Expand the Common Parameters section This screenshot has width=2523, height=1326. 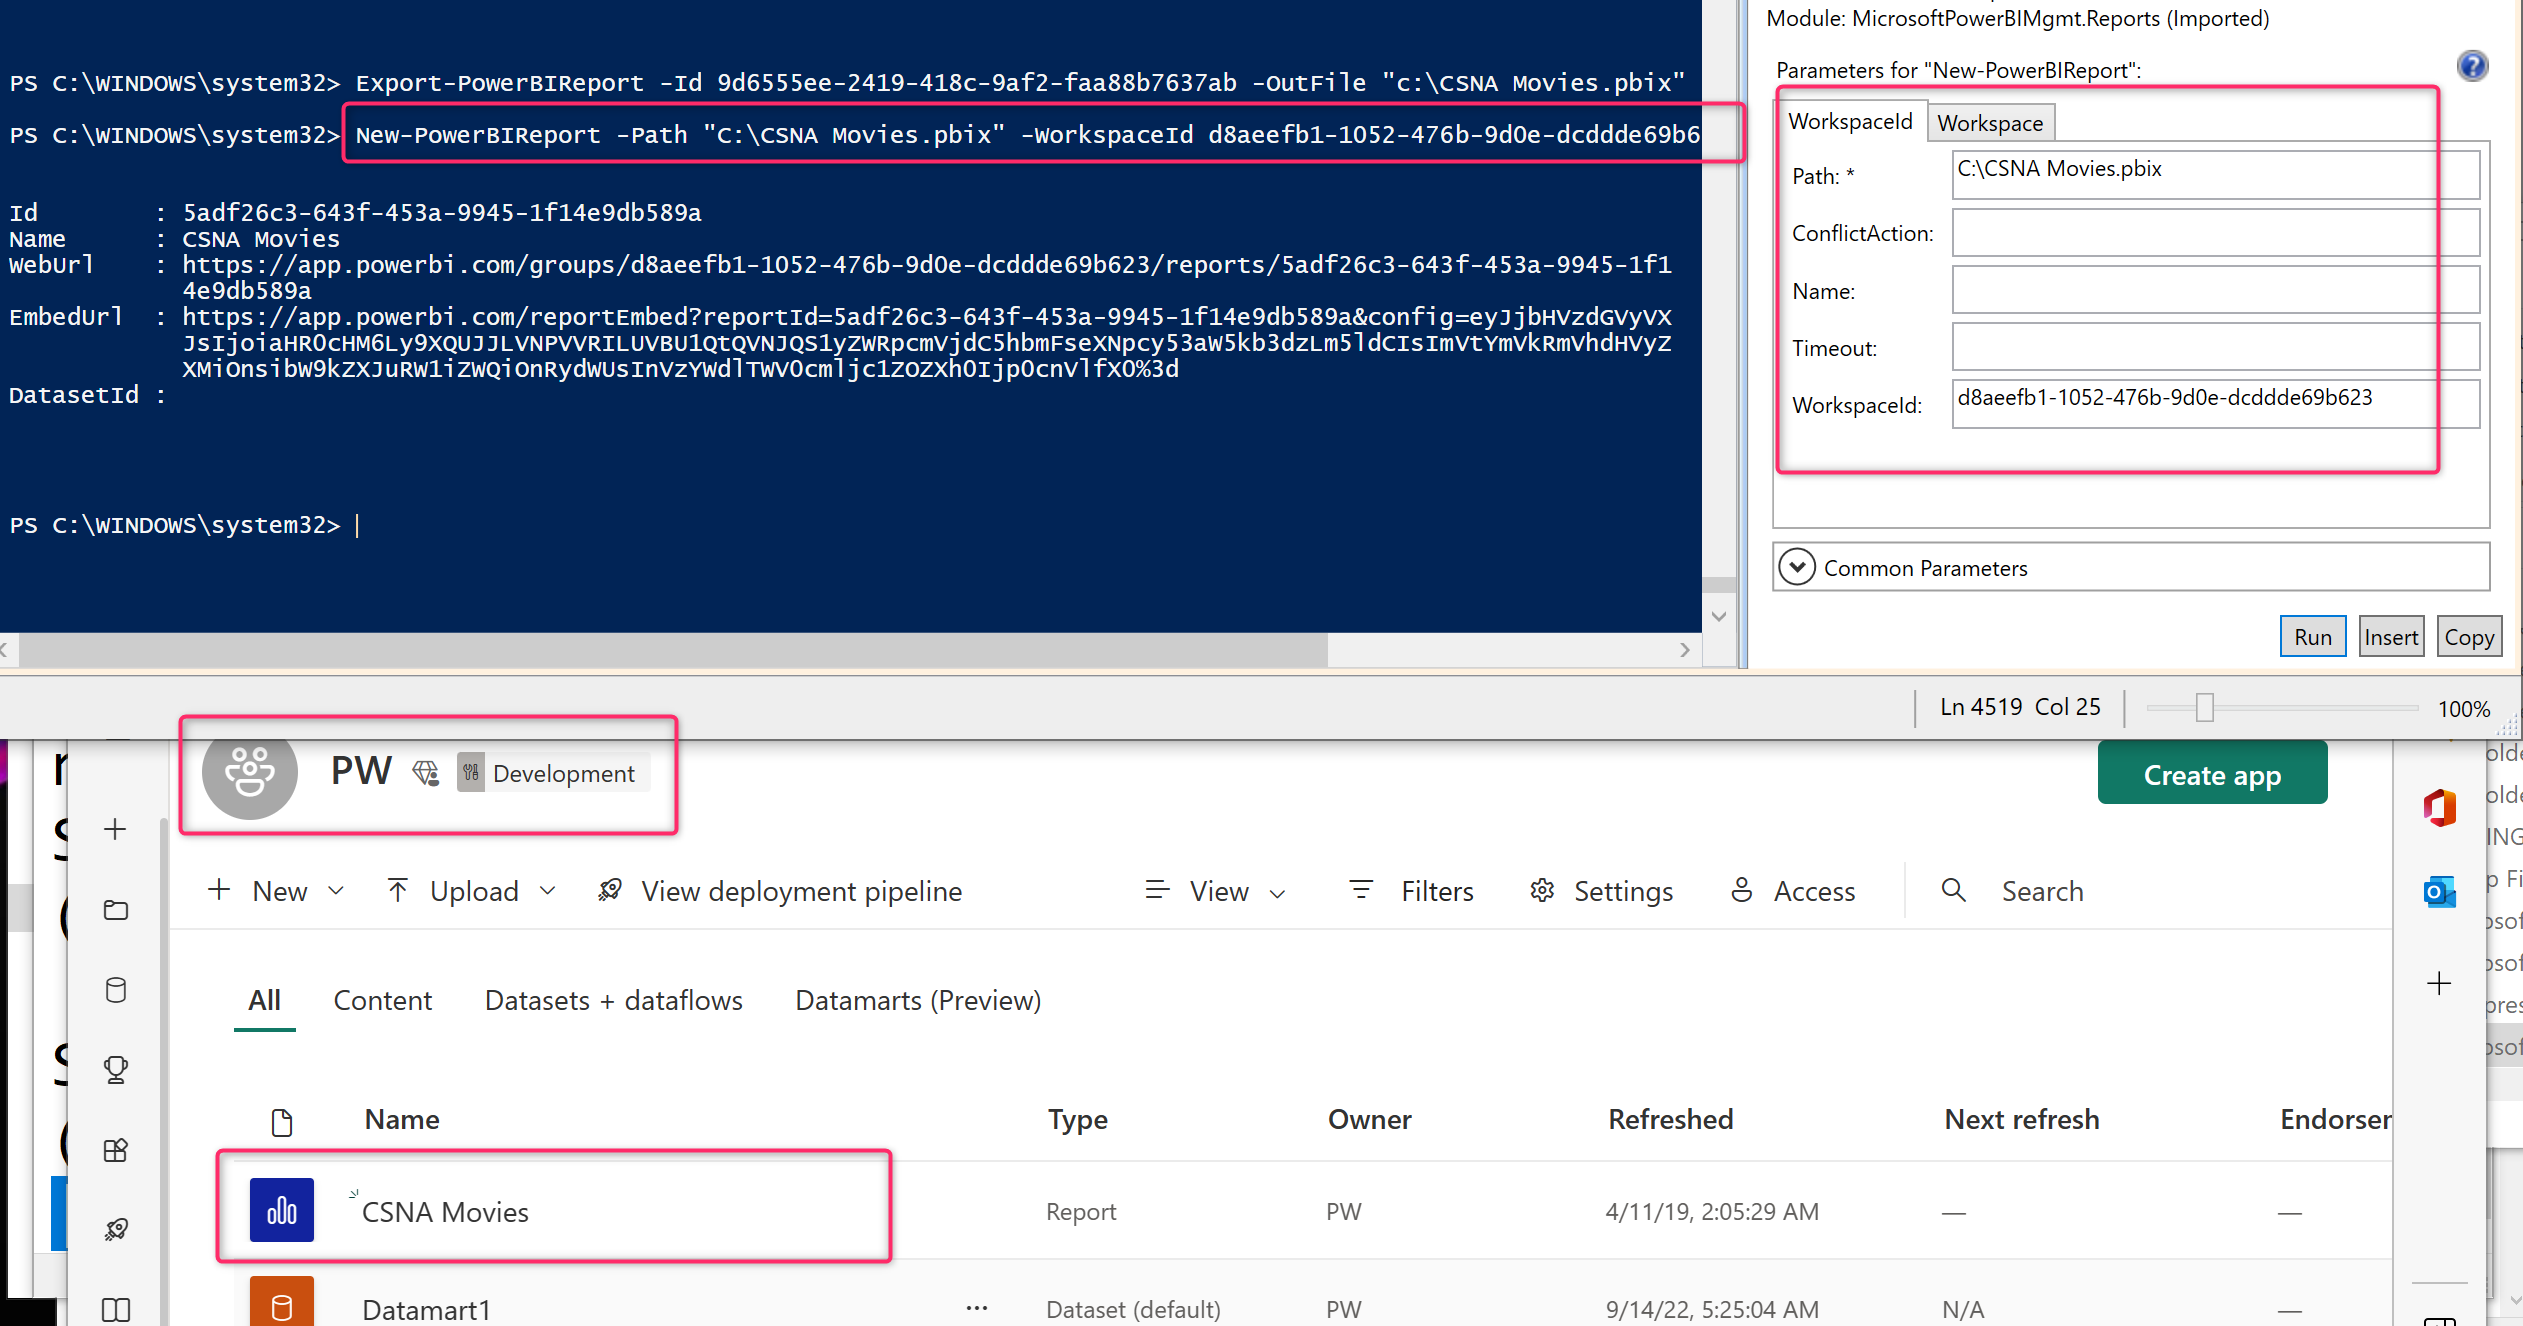[x=1797, y=567]
